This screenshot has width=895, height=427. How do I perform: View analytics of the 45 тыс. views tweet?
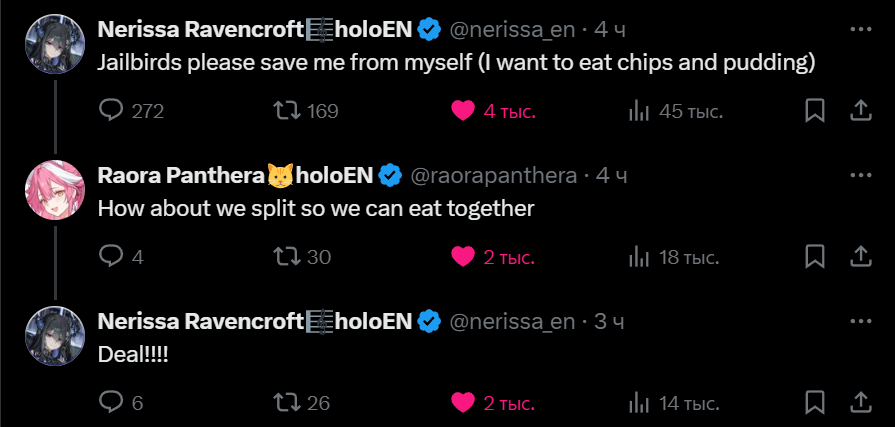[638, 110]
